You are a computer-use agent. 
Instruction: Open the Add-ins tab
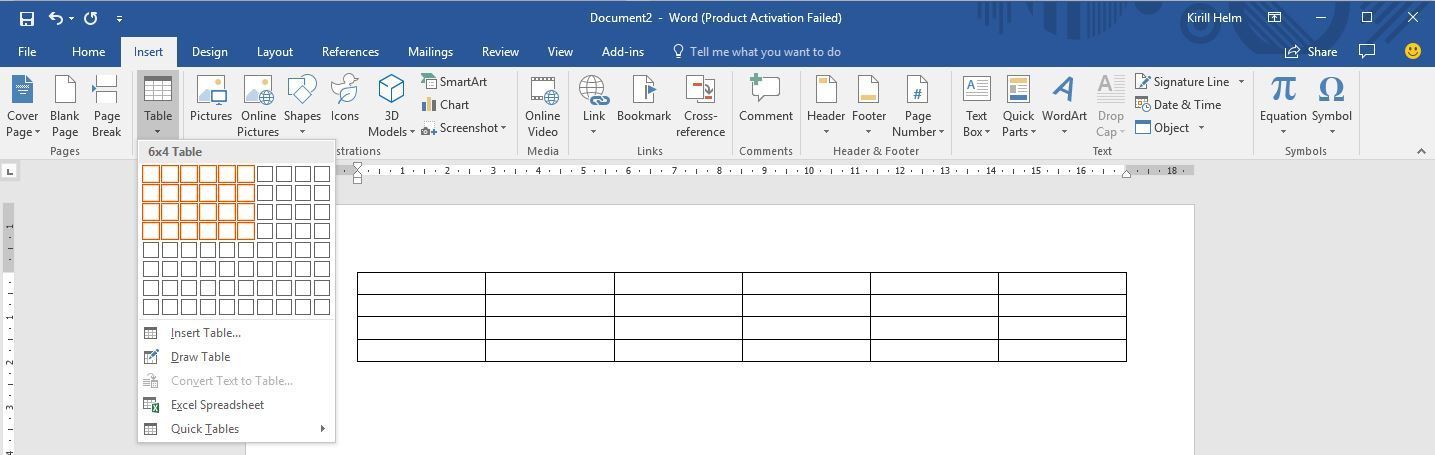(x=622, y=52)
